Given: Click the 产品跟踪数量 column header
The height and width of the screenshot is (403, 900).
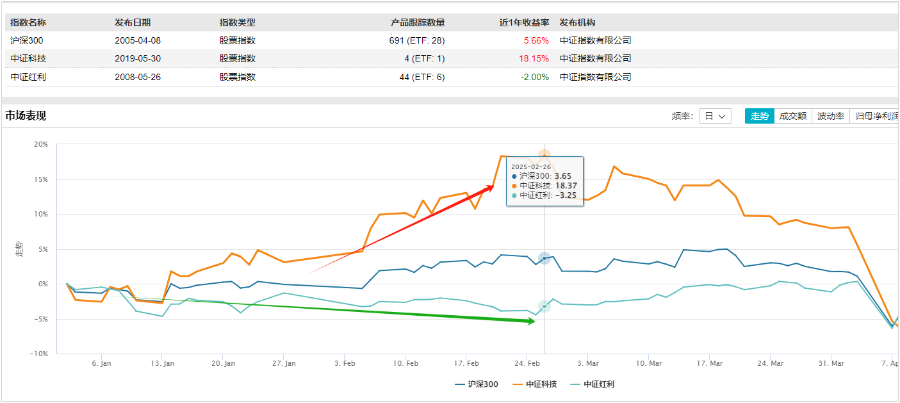Looking at the screenshot, I should point(417,21).
